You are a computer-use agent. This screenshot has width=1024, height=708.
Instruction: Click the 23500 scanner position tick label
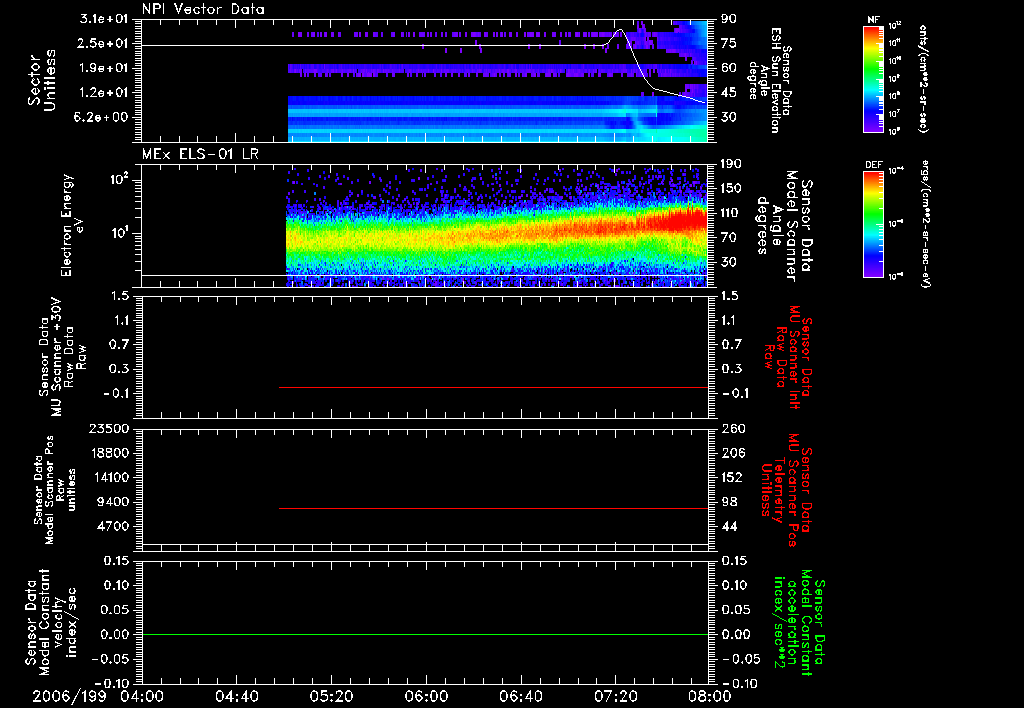pyautogui.click(x=109, y=428)
